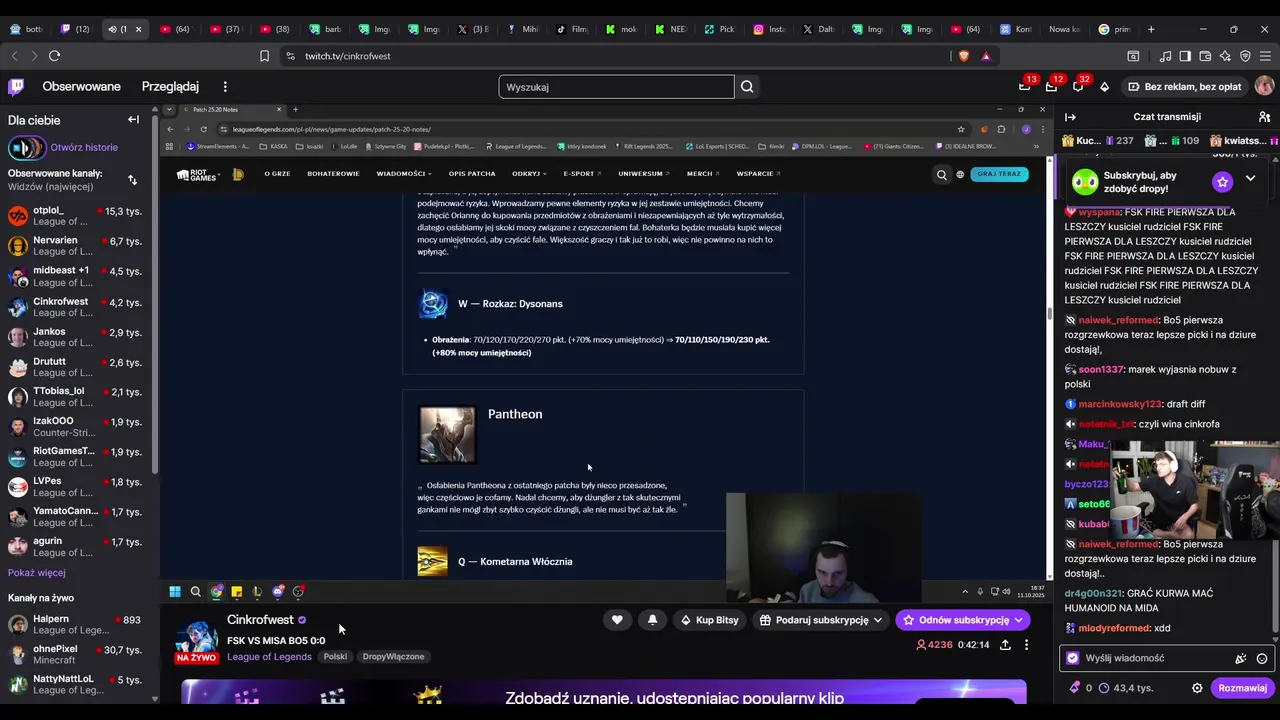The image size is (1280, 720).
Task: Click the Wyszukaj search field
Action: (x=616, y=87)
